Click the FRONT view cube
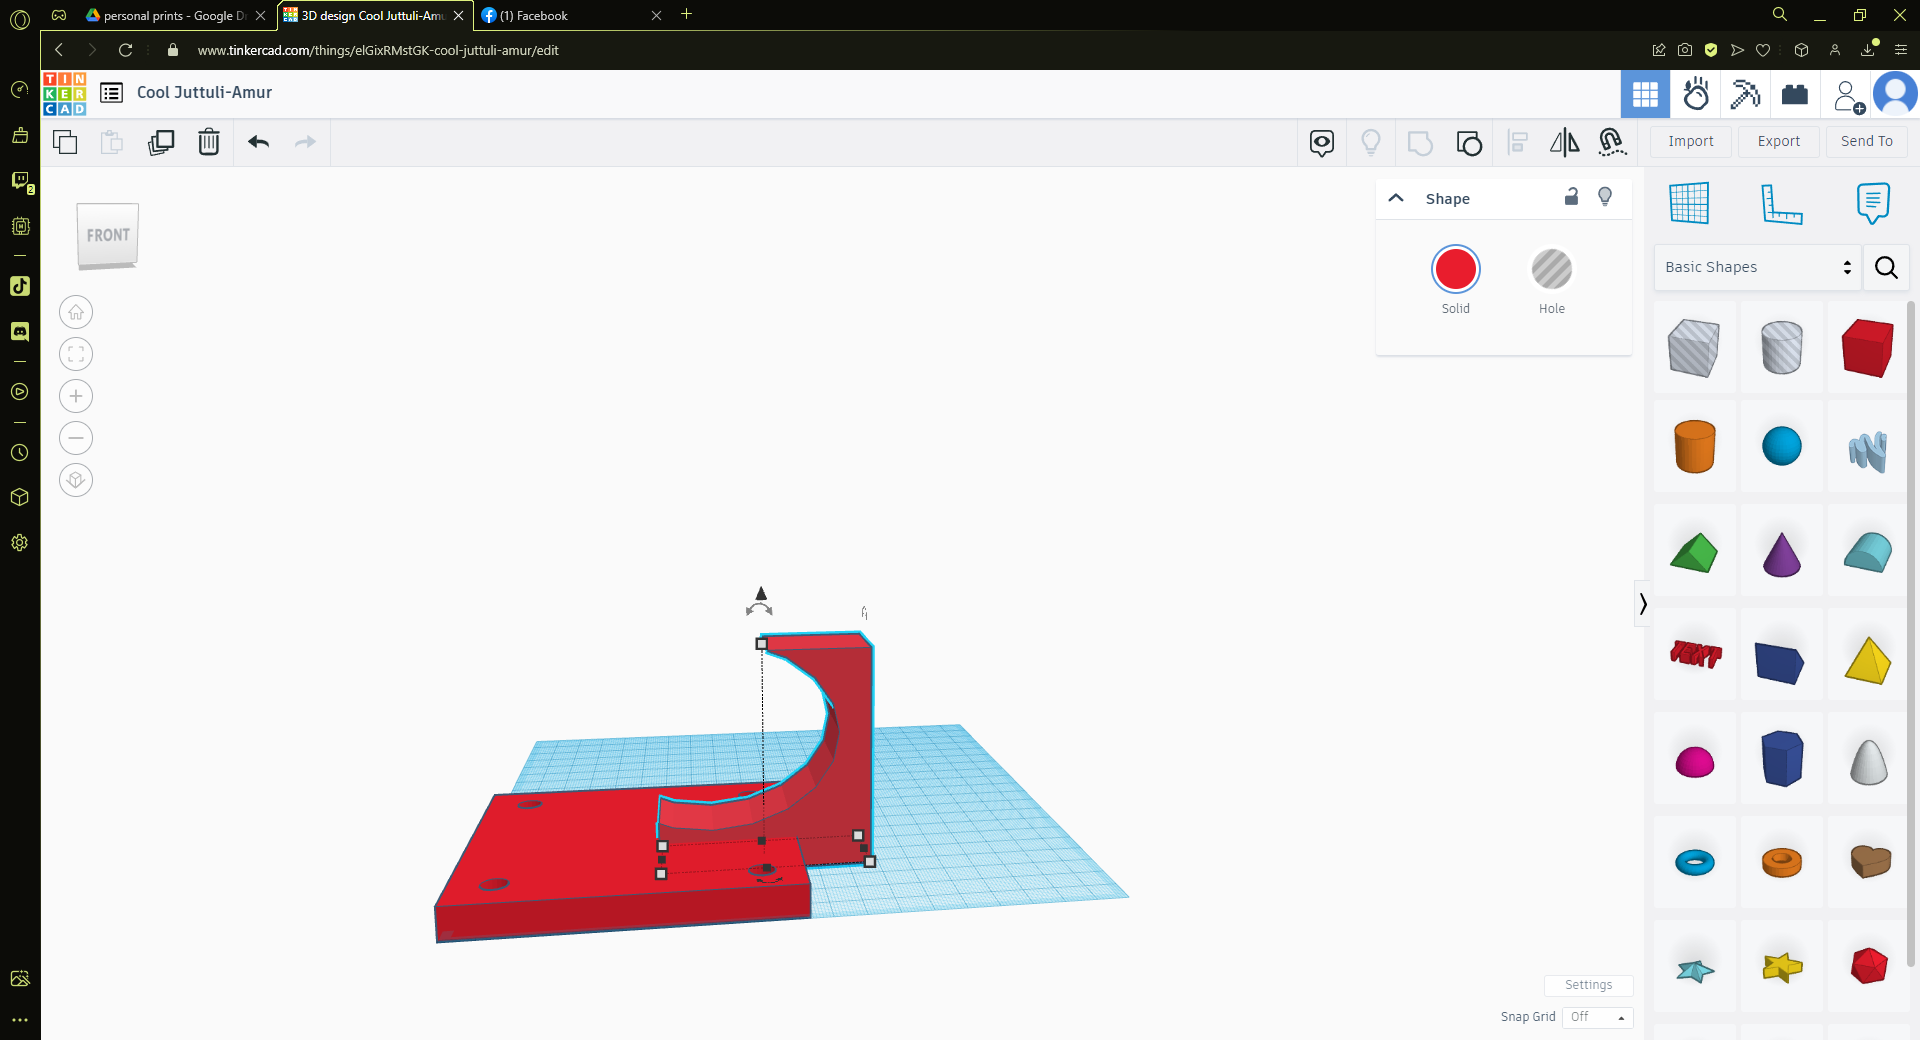Viewport: 1920px width, 1040px height. [108, 236]
